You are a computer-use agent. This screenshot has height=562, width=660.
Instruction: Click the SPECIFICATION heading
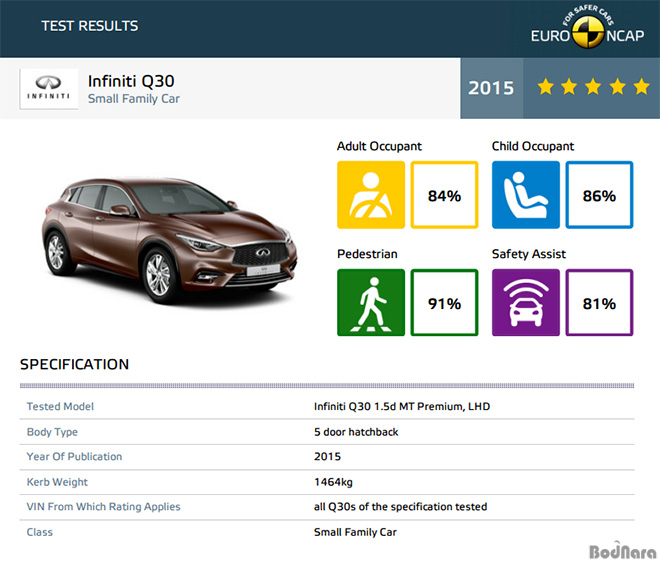pyautogui.click(x=75, y=365)
